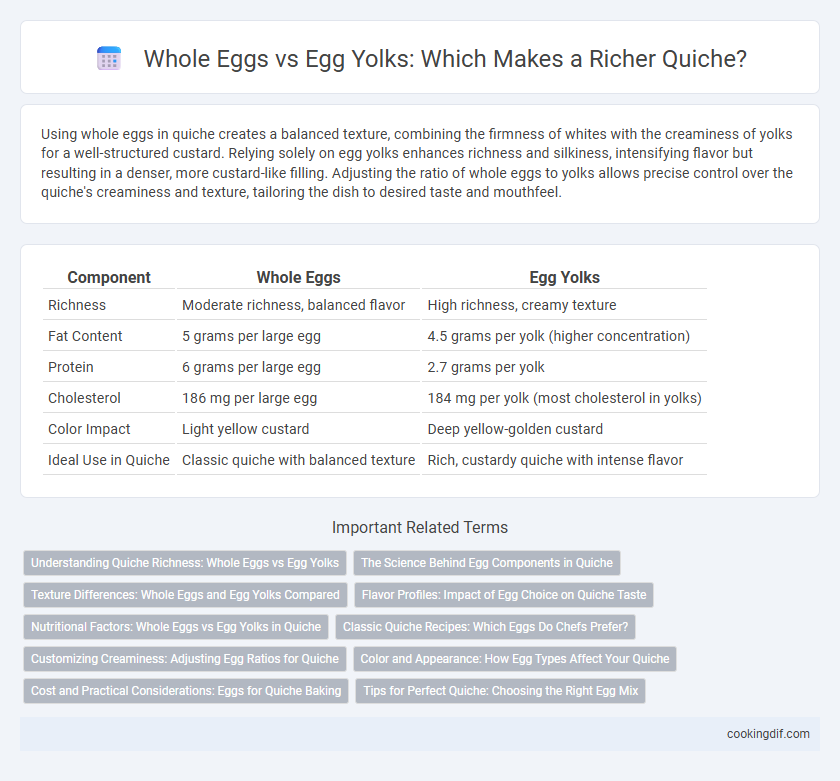Image resolution: width=840 pixels, height=781 pixels.
Task: Click 'Cost and Practical Considerations: Eggs for Quiche Baking'
Action: tap(186, 691)
